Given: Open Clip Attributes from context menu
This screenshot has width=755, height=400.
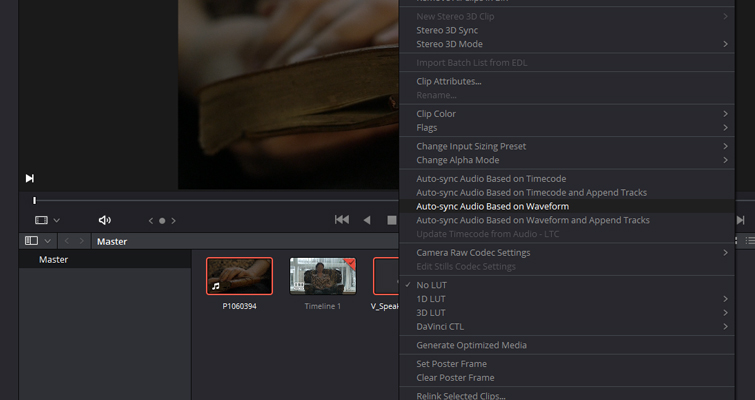Looking at the screenshot, I should click(448, 81).
